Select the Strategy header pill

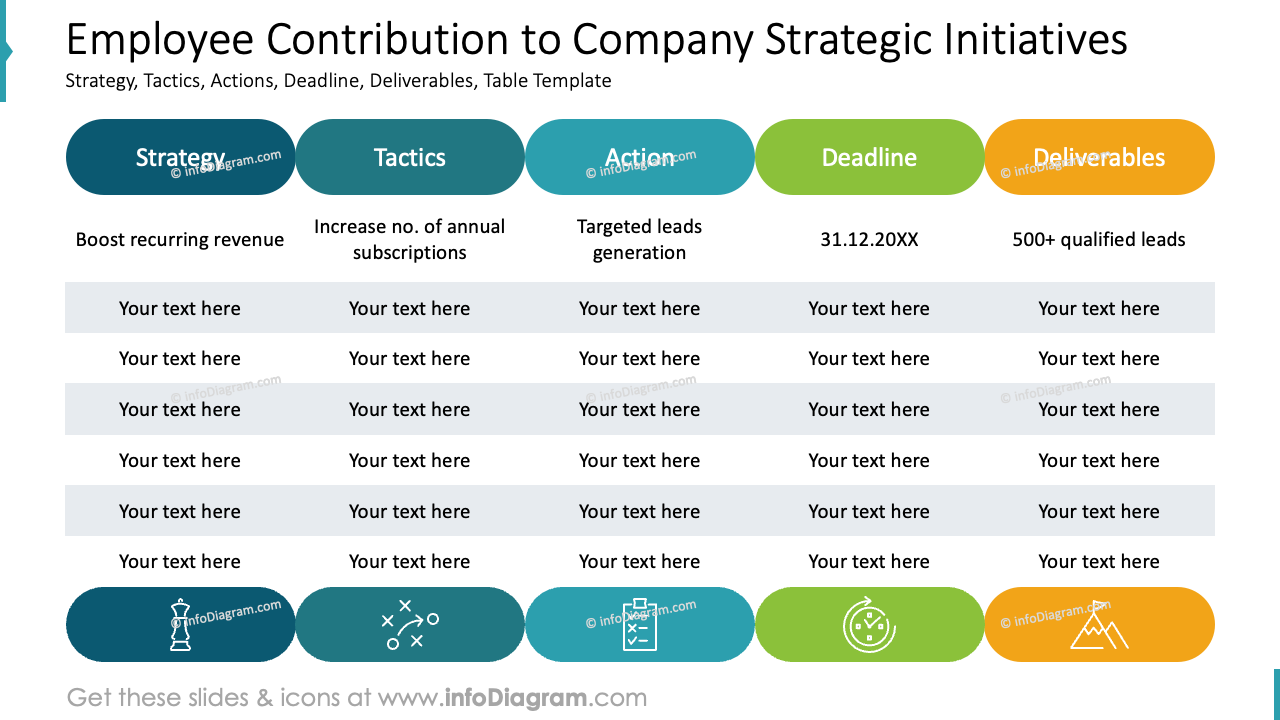click(181, 157)
